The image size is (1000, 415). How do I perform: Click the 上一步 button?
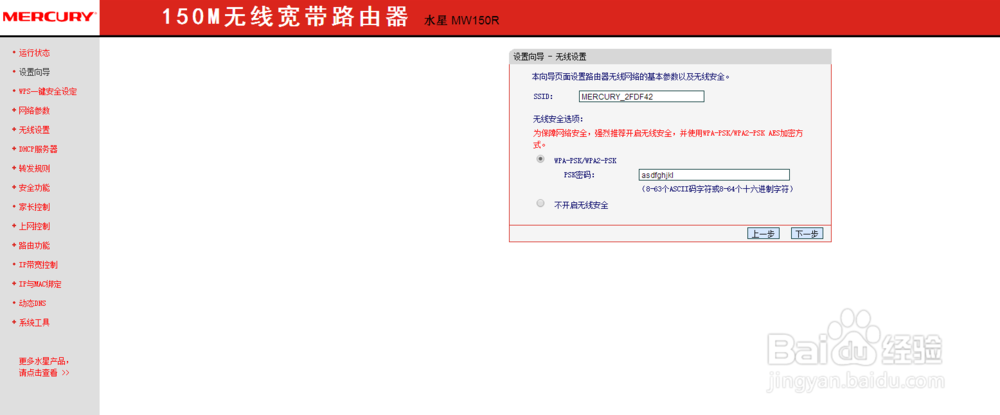click(x=763, y=233)
